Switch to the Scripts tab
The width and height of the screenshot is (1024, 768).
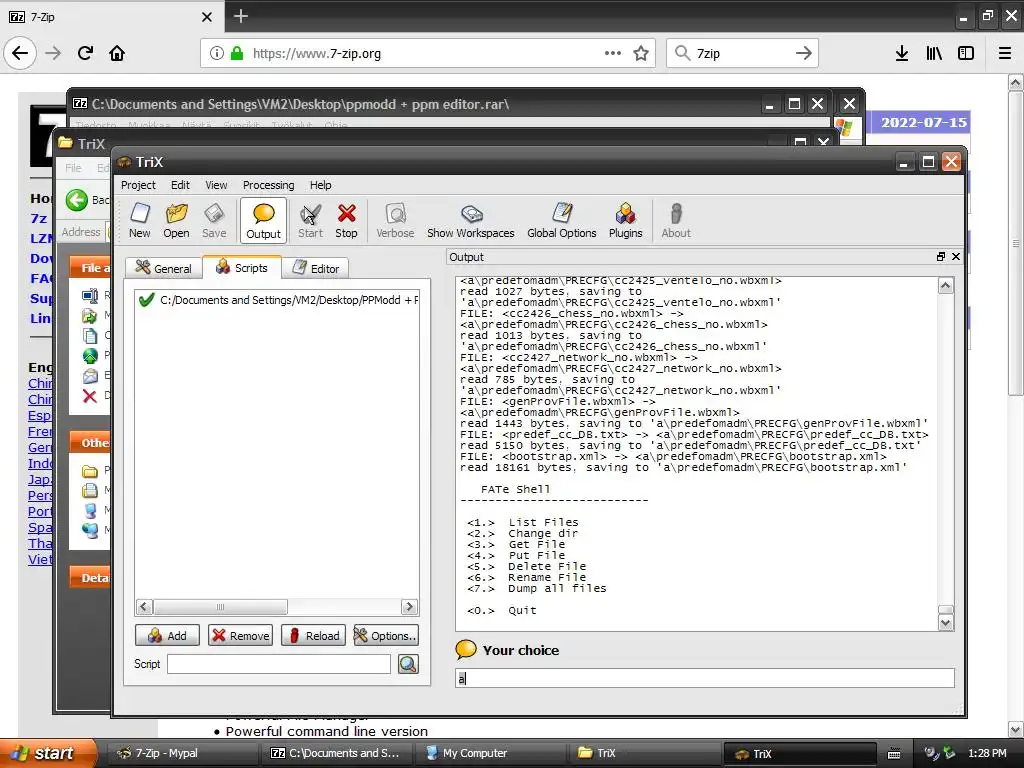[242, 267]
